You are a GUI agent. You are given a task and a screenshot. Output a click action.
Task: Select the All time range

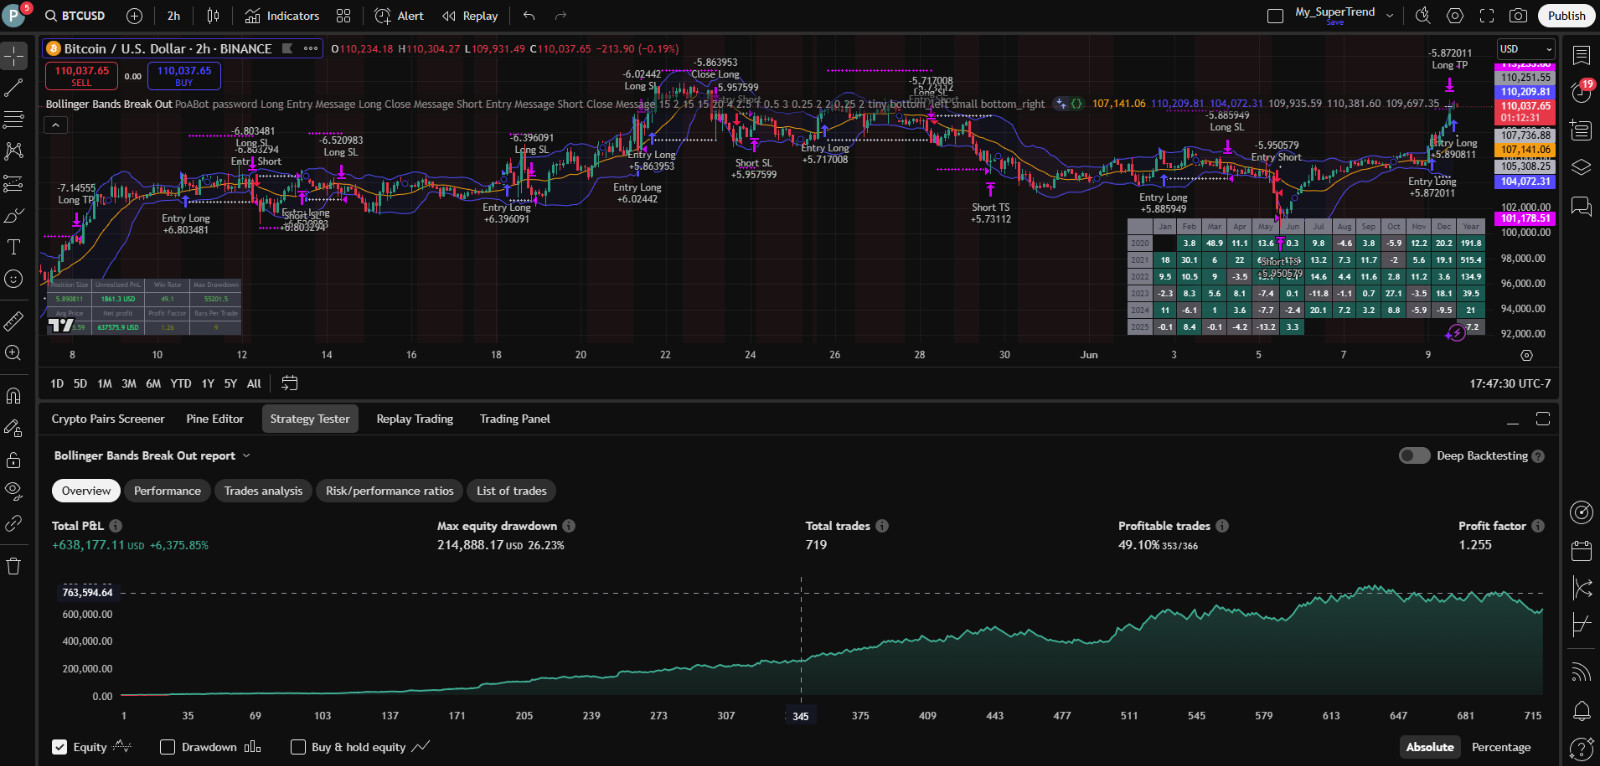(254, 383)
